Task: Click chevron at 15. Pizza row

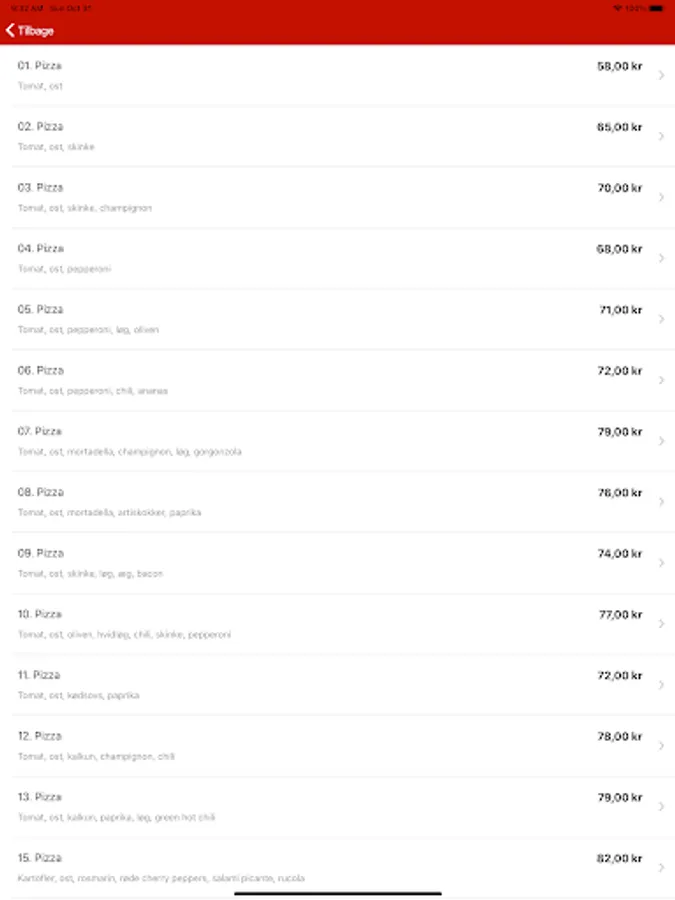Action: click(x=661, y=867)
